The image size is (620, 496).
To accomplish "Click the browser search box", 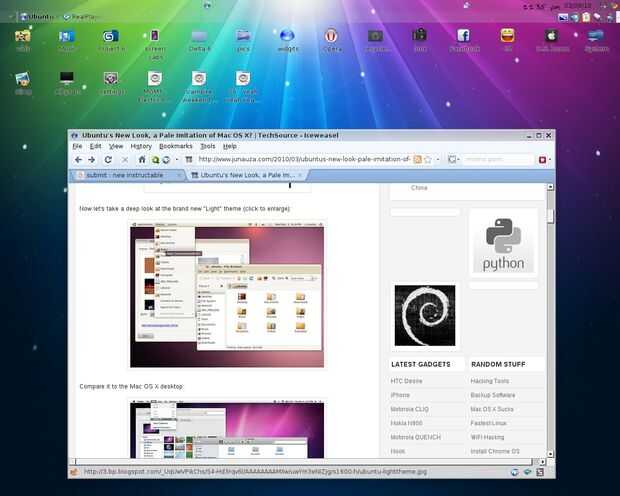I will 497,159.
